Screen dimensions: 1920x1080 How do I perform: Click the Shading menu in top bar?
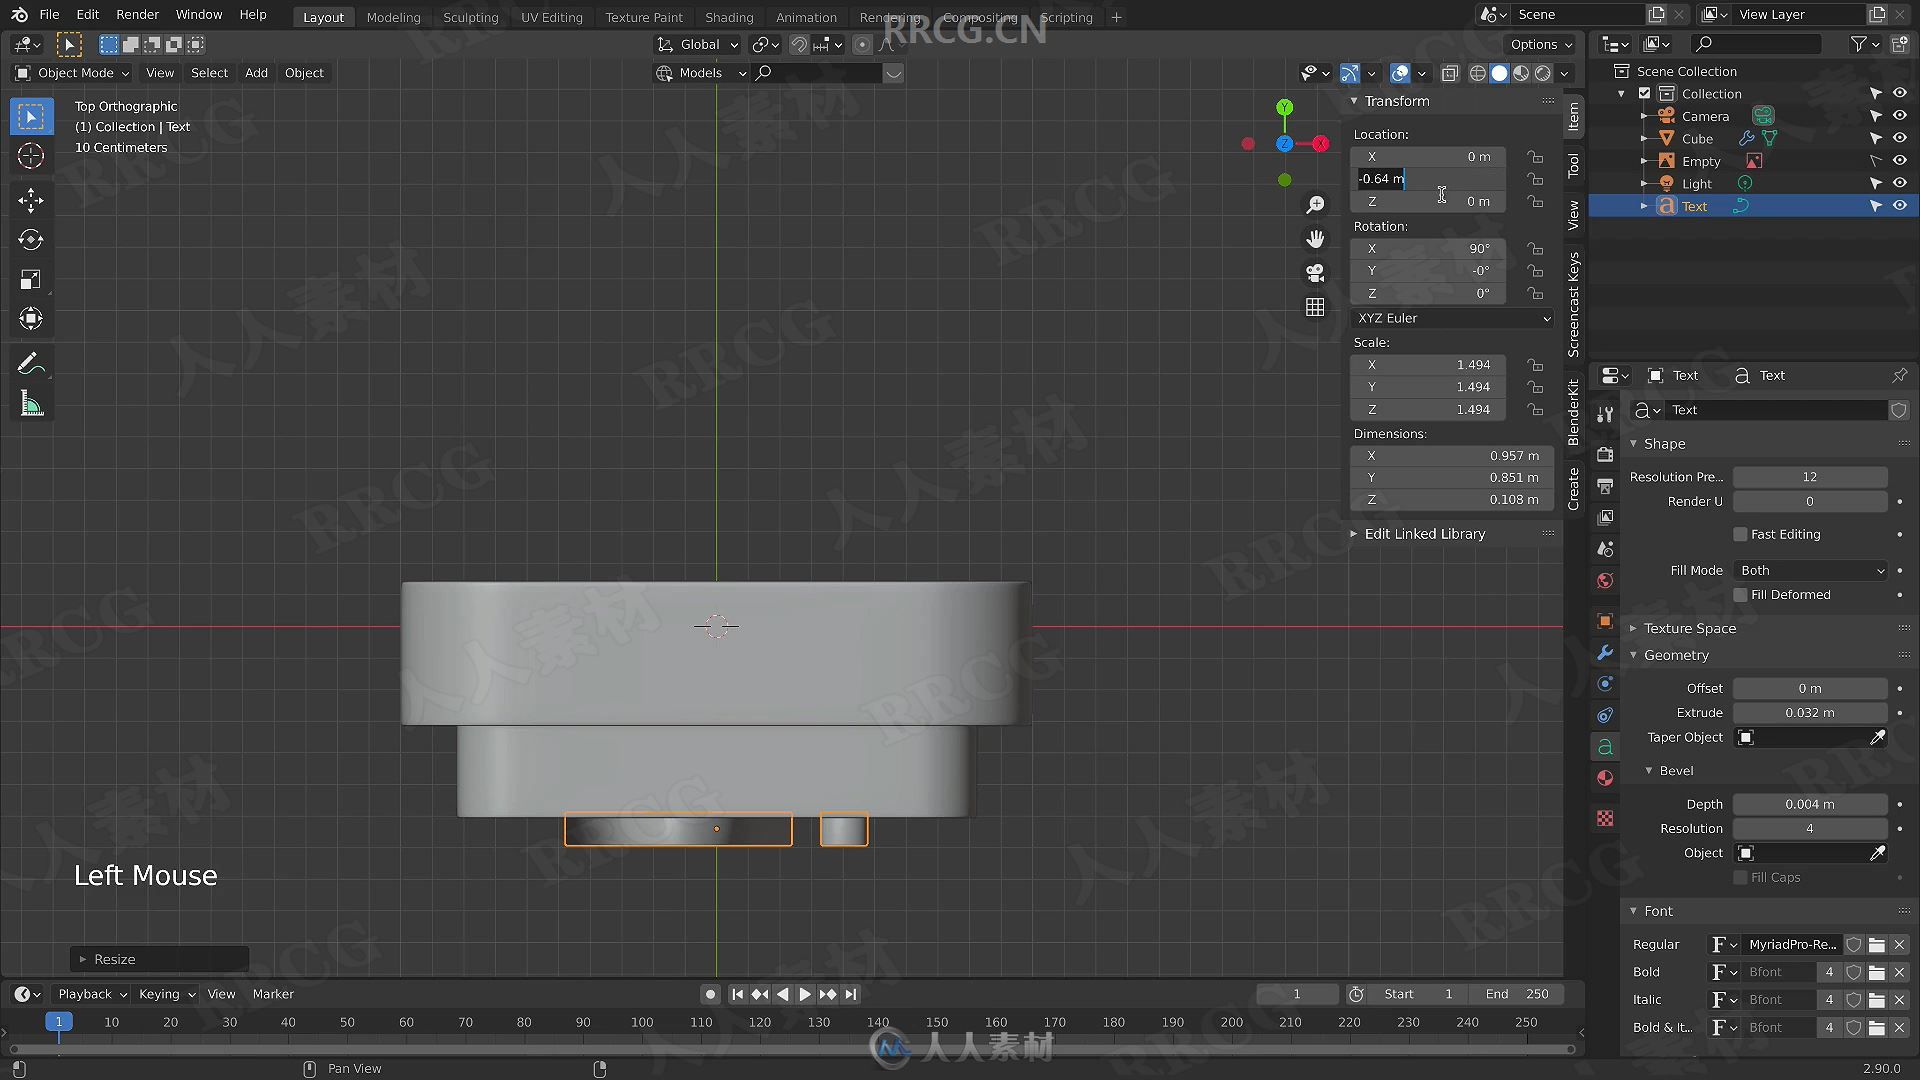point(727,16)
